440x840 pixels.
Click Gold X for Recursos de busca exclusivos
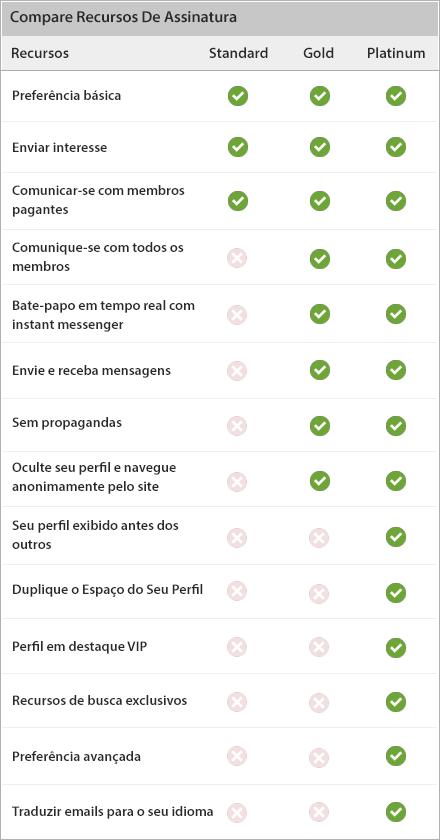(318, 702)
